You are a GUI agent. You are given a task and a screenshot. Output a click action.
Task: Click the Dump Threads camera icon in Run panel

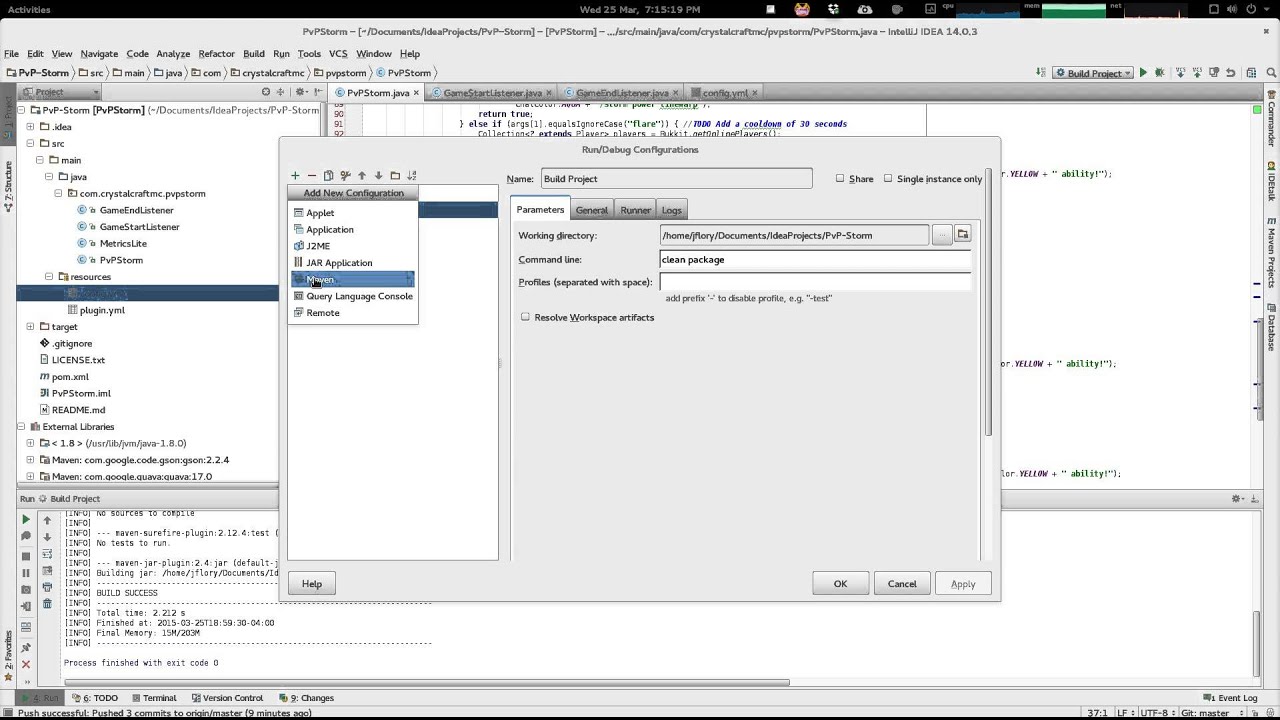26,591
